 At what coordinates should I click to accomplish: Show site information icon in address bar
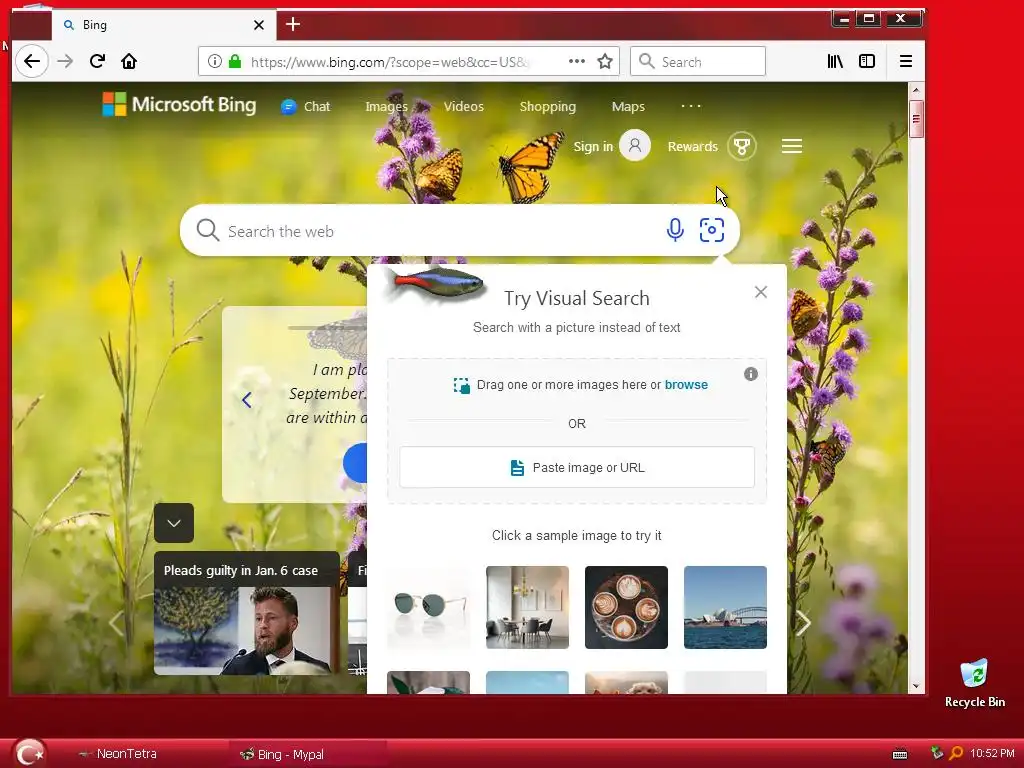click(x=214, y=61)
